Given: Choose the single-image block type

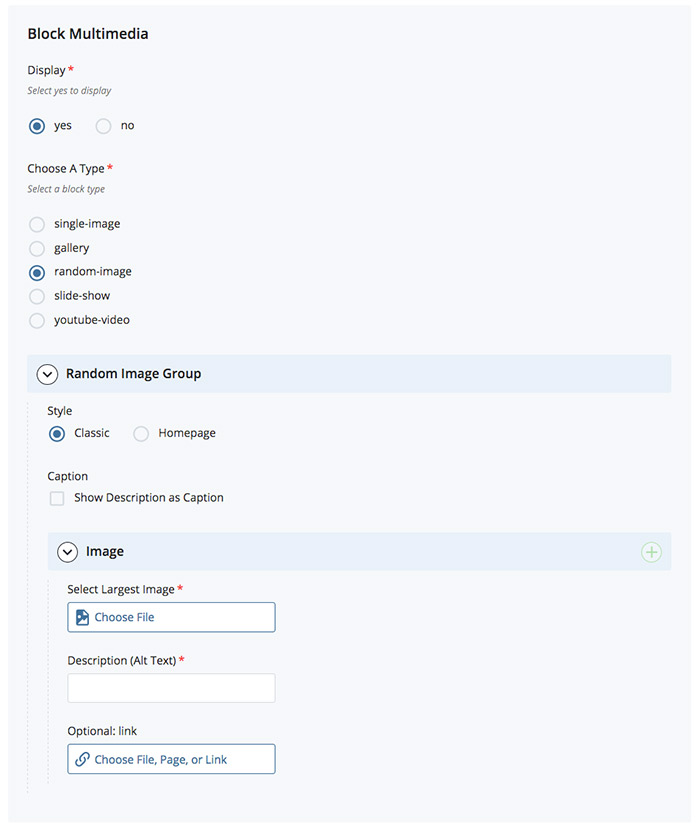Looking at the screenshot, I should click(37, 224).
